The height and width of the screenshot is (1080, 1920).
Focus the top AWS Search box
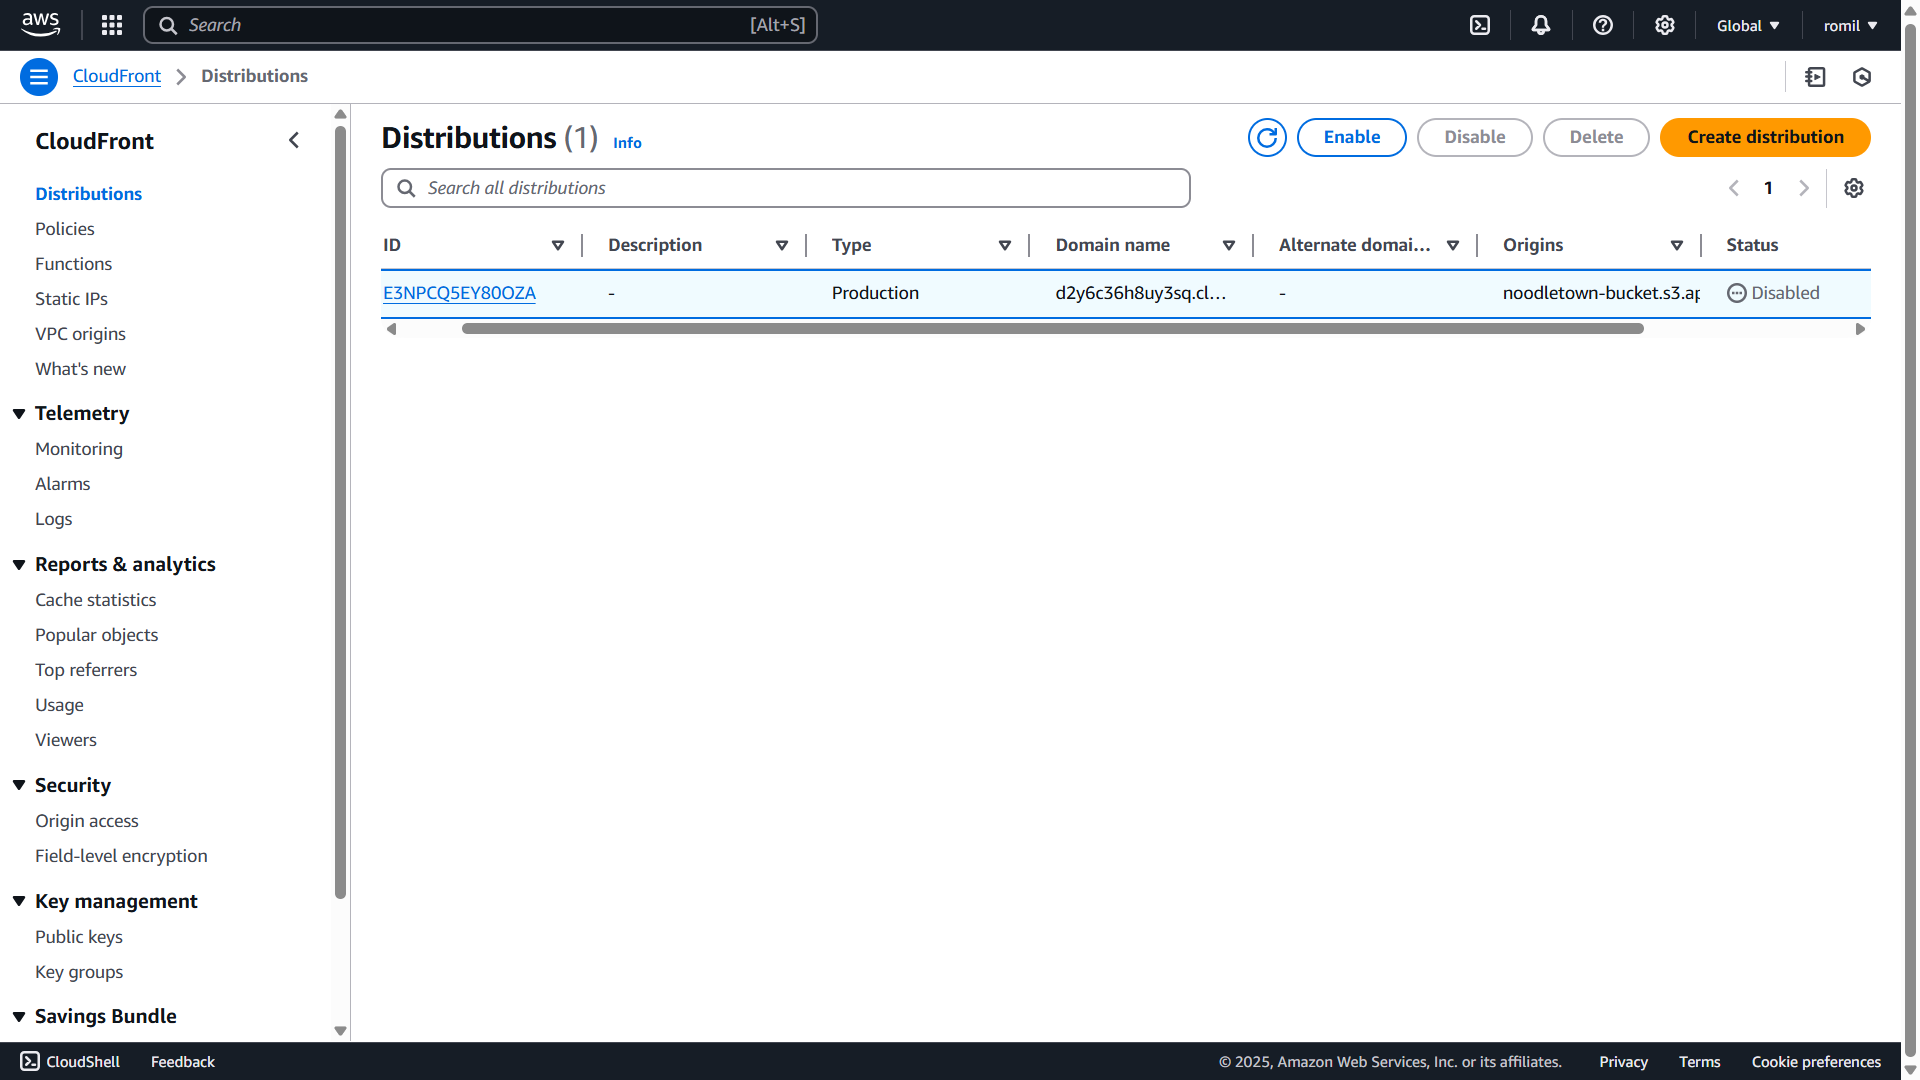[x=480, y=25]
